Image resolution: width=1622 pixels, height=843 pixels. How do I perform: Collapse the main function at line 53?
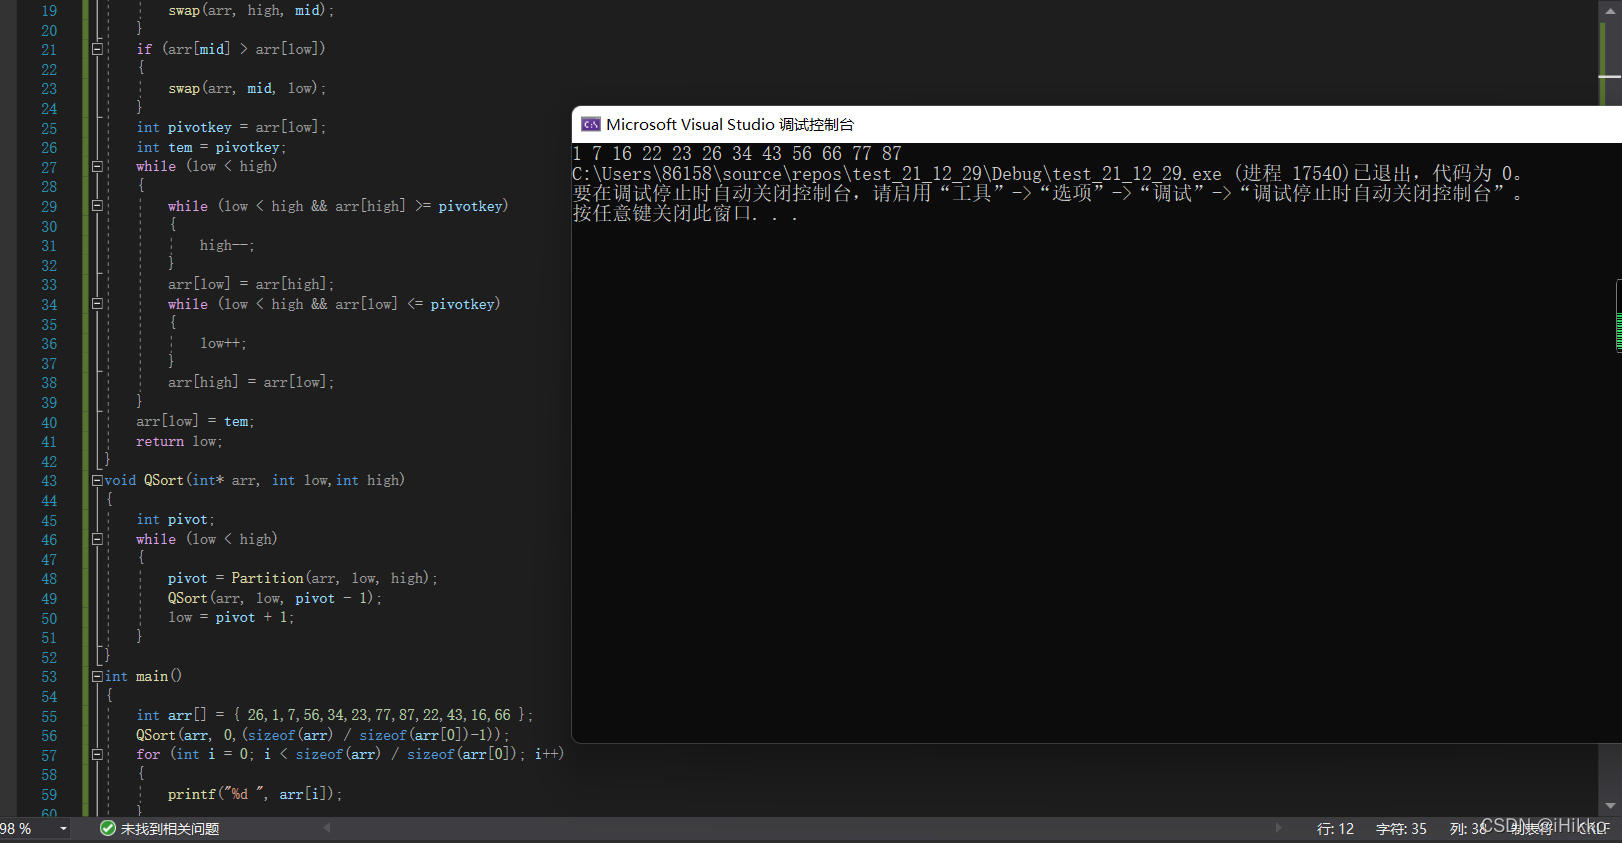point(97,676)
